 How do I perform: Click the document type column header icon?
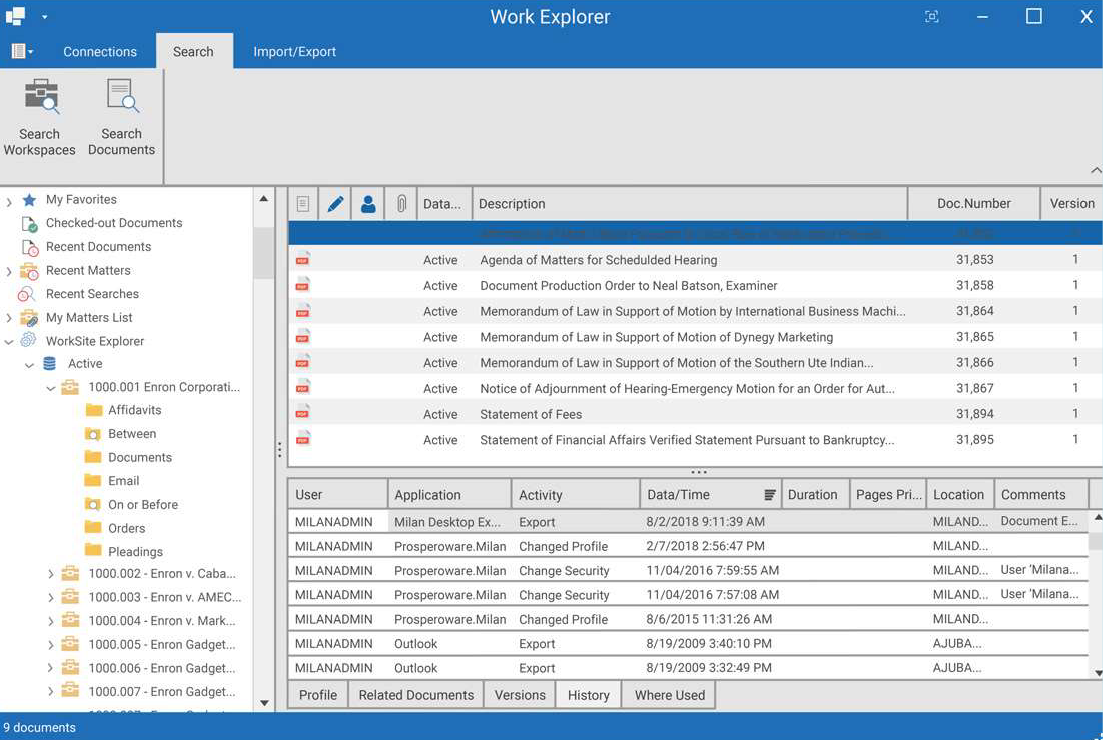coord(303,204)
